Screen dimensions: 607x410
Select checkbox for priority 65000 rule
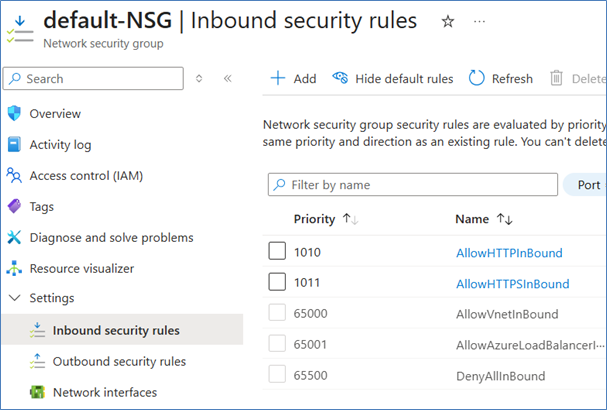pos(277,314)
